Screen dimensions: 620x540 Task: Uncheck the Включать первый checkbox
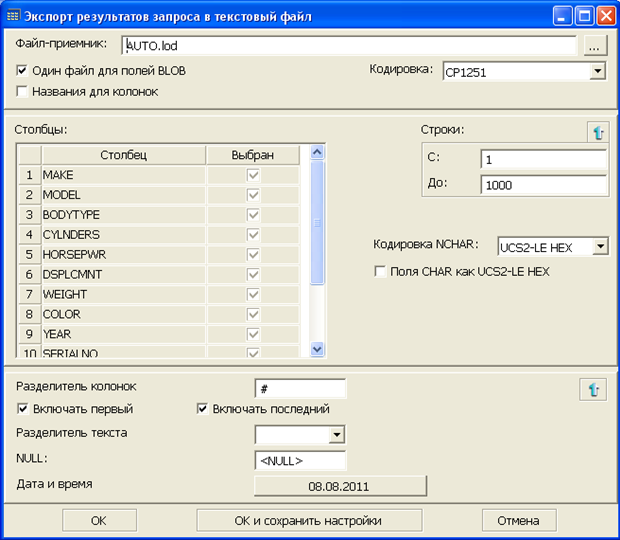23,409
